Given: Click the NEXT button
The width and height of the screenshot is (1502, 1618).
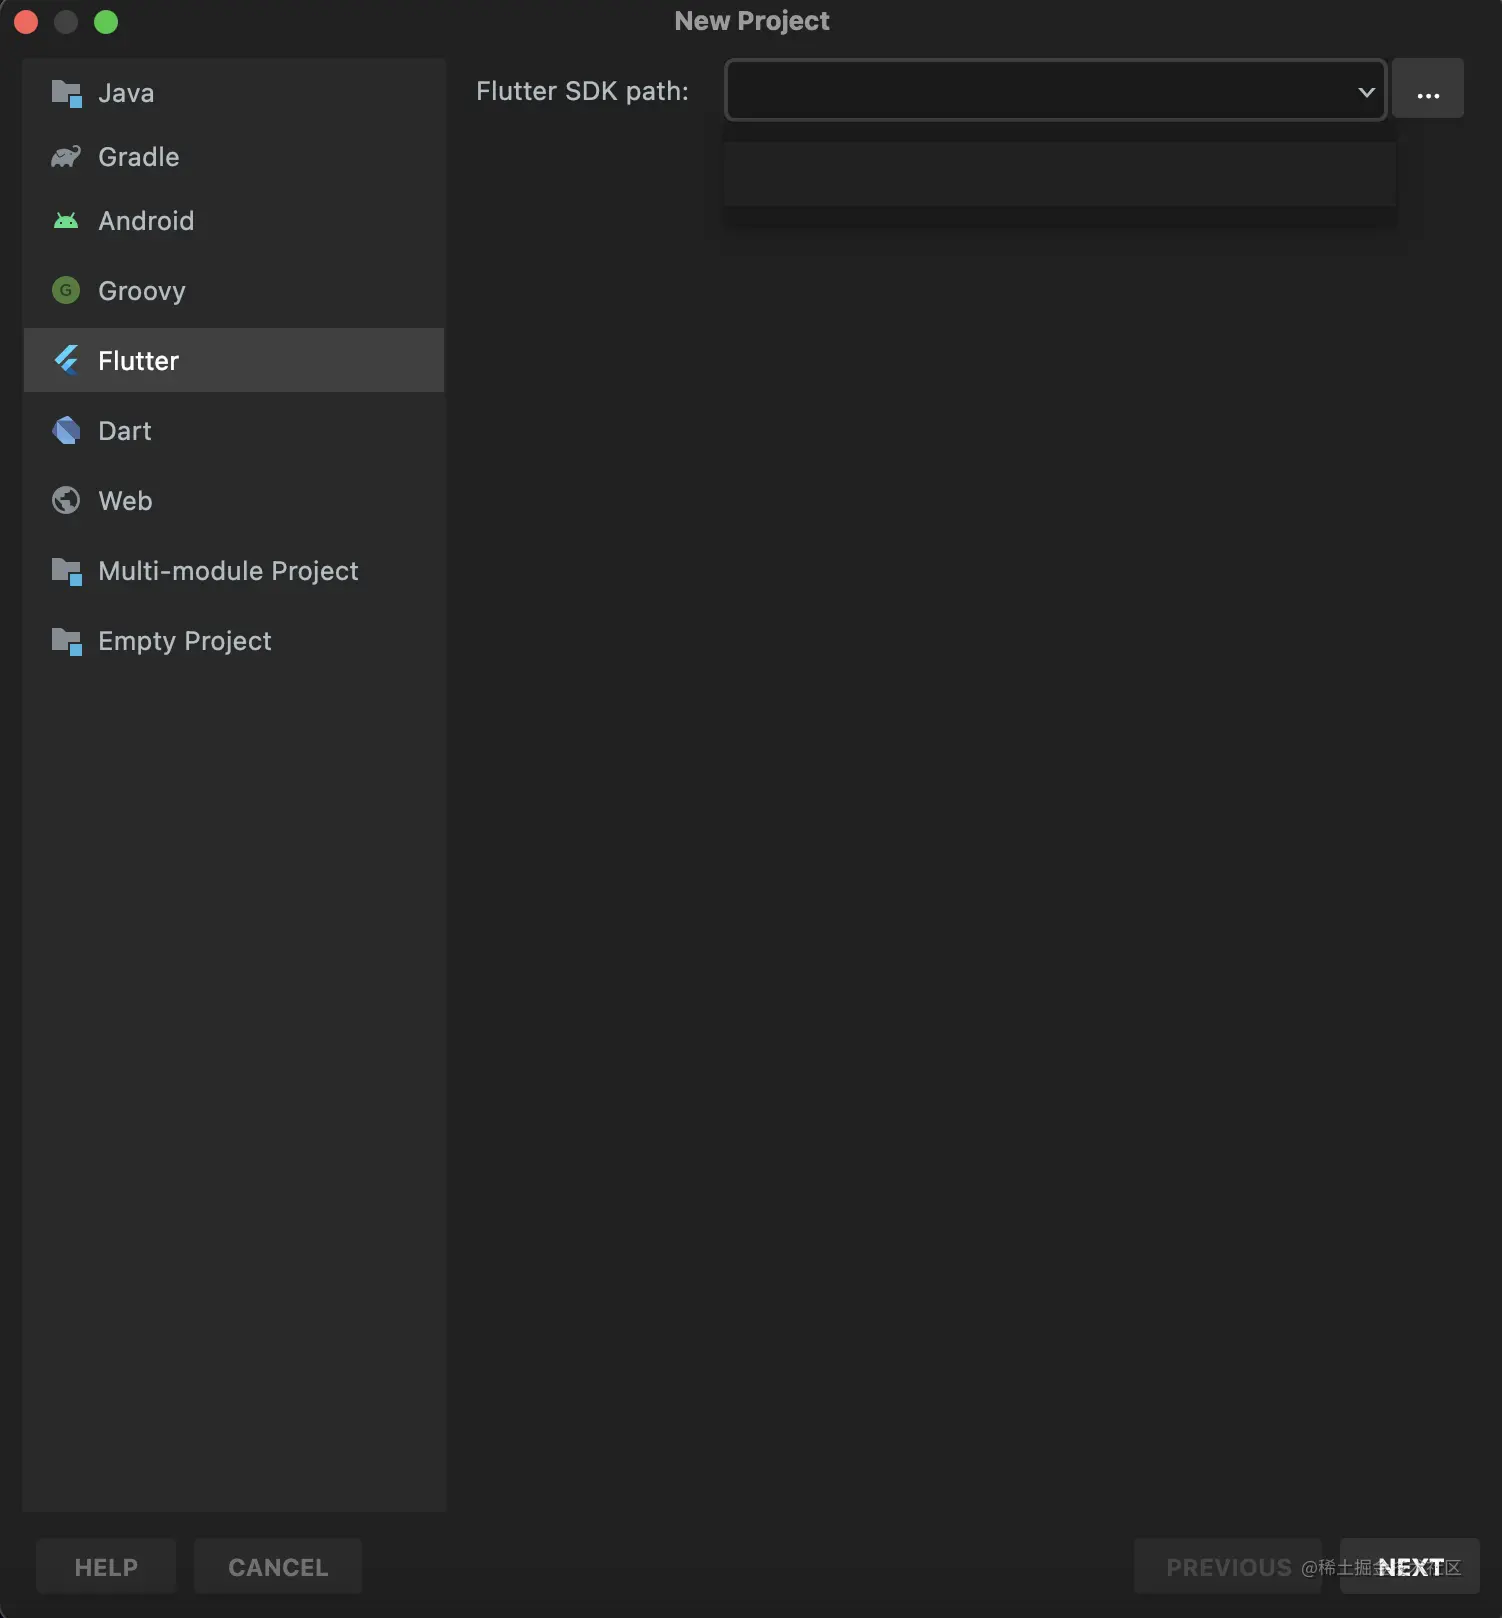Looking at the screenshot, I should pos(1410,1567).
